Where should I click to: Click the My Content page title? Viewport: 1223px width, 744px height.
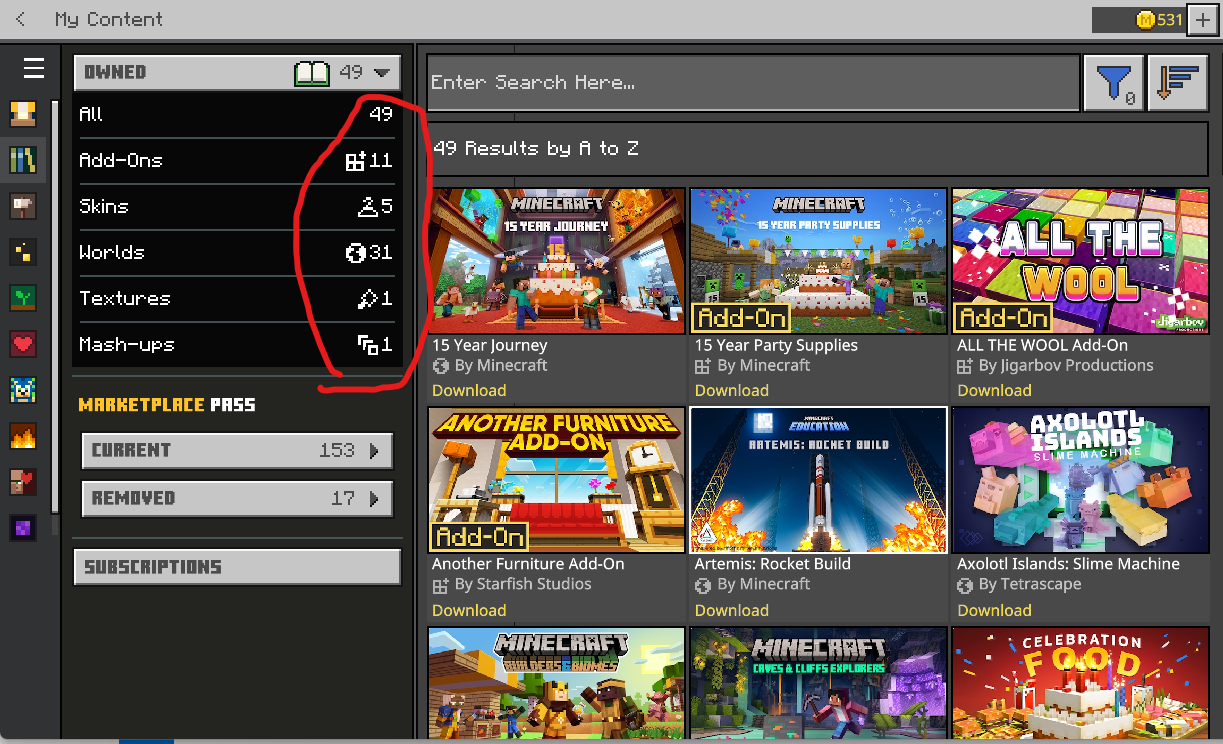point(108,19)
